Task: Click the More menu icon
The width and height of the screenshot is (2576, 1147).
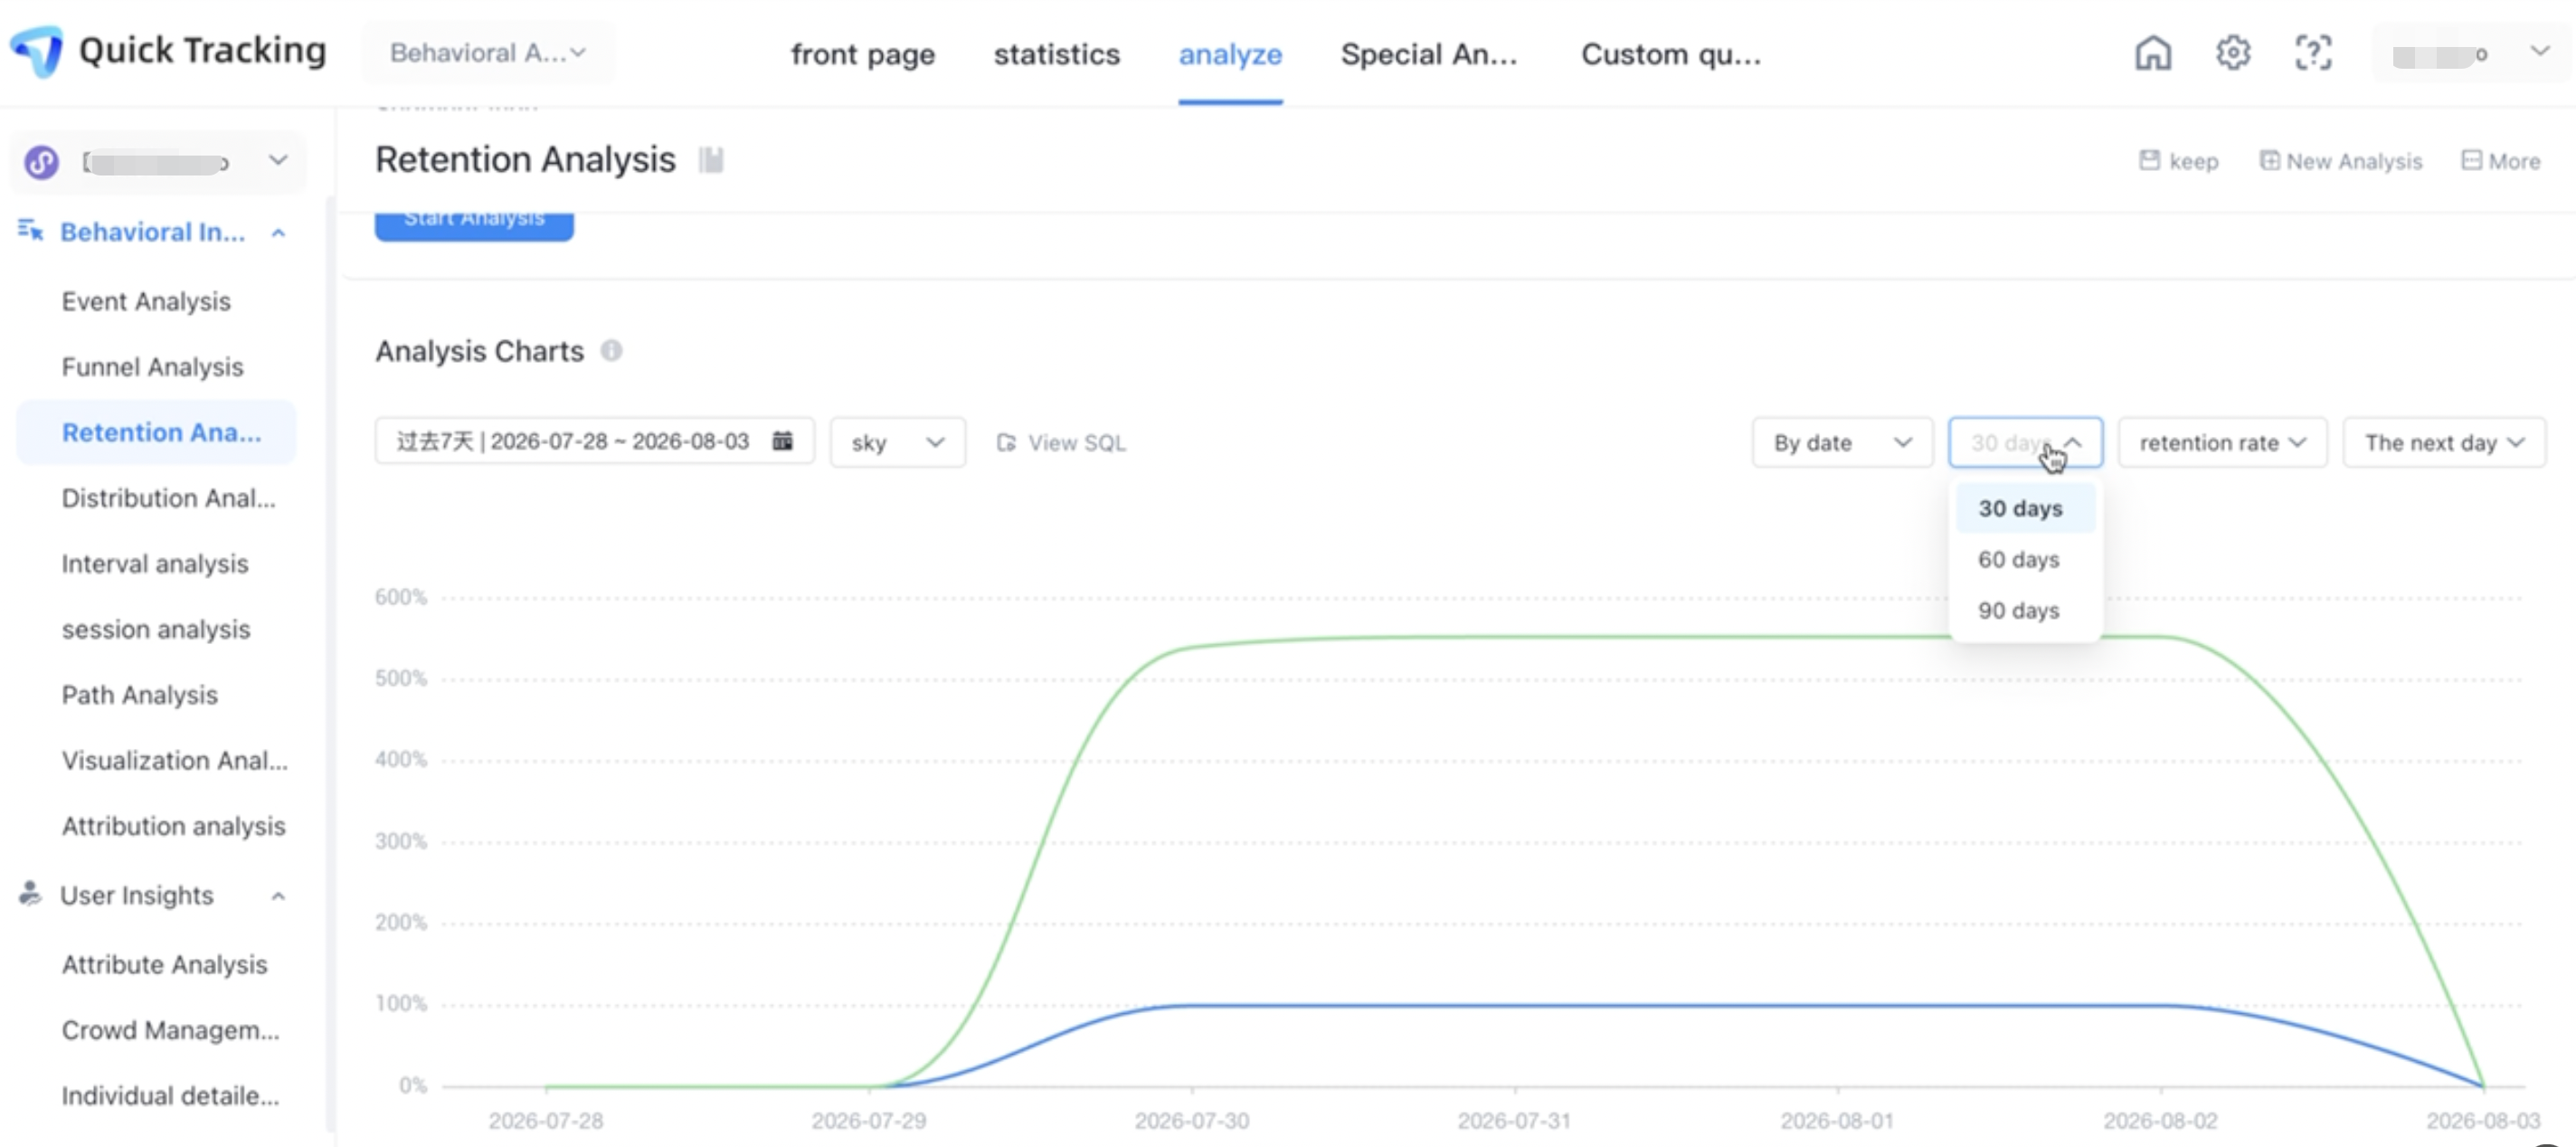Action: pos(2471,160)
